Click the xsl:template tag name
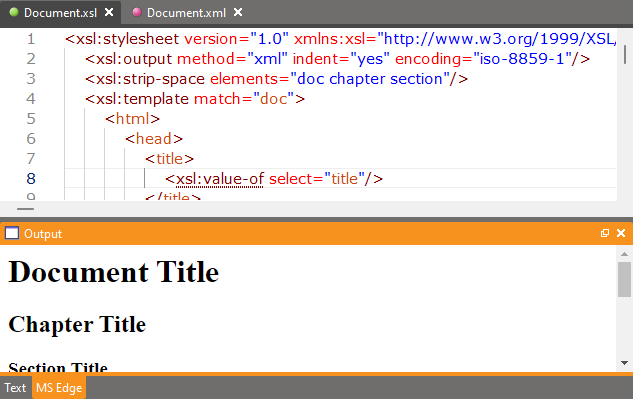Viewport: 633px width, 399px height. point(142,99)
